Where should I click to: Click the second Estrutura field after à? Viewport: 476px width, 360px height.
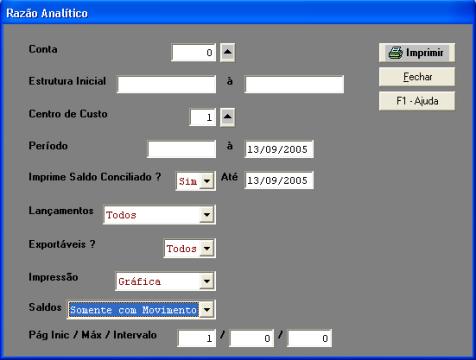(294, 84)
